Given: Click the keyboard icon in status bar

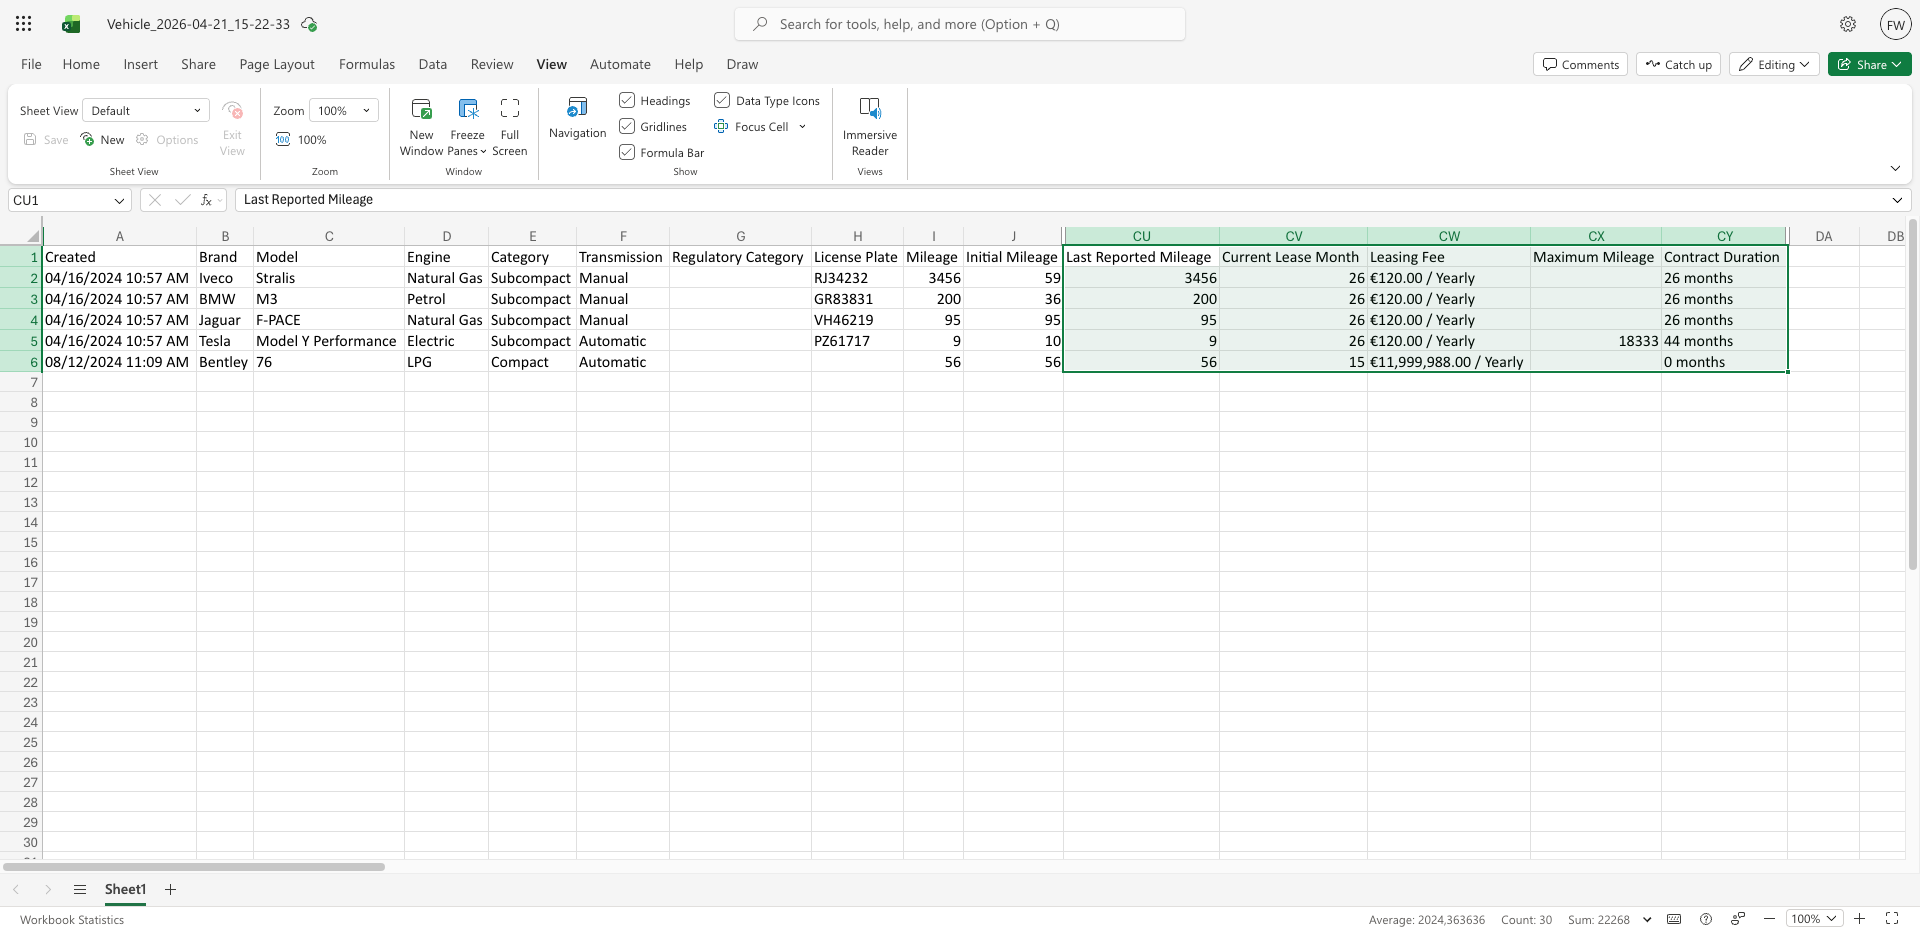Looking at the screenshot, I should pyautogui.click(x=1674, y=919).
